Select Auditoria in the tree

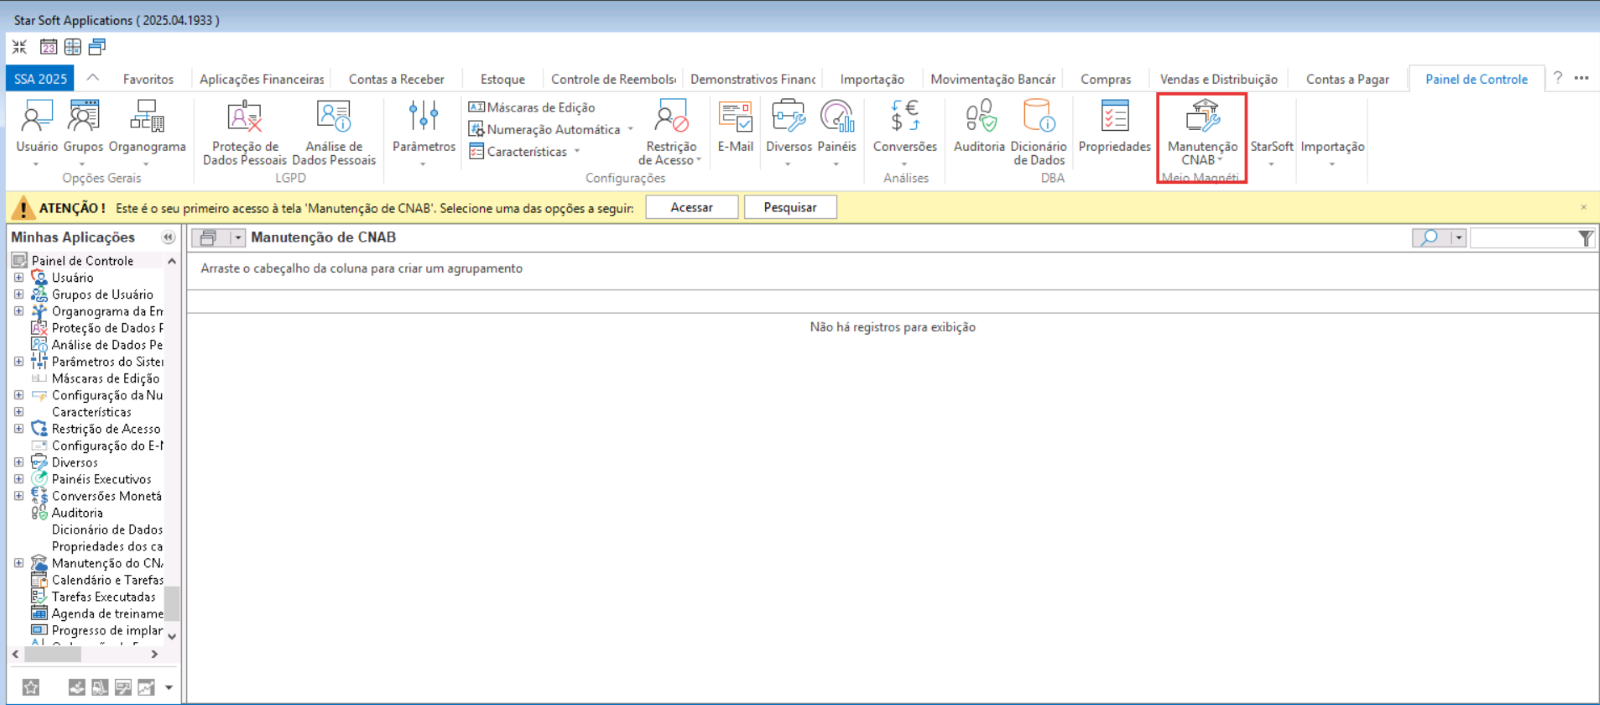click(x=77, y=513)
